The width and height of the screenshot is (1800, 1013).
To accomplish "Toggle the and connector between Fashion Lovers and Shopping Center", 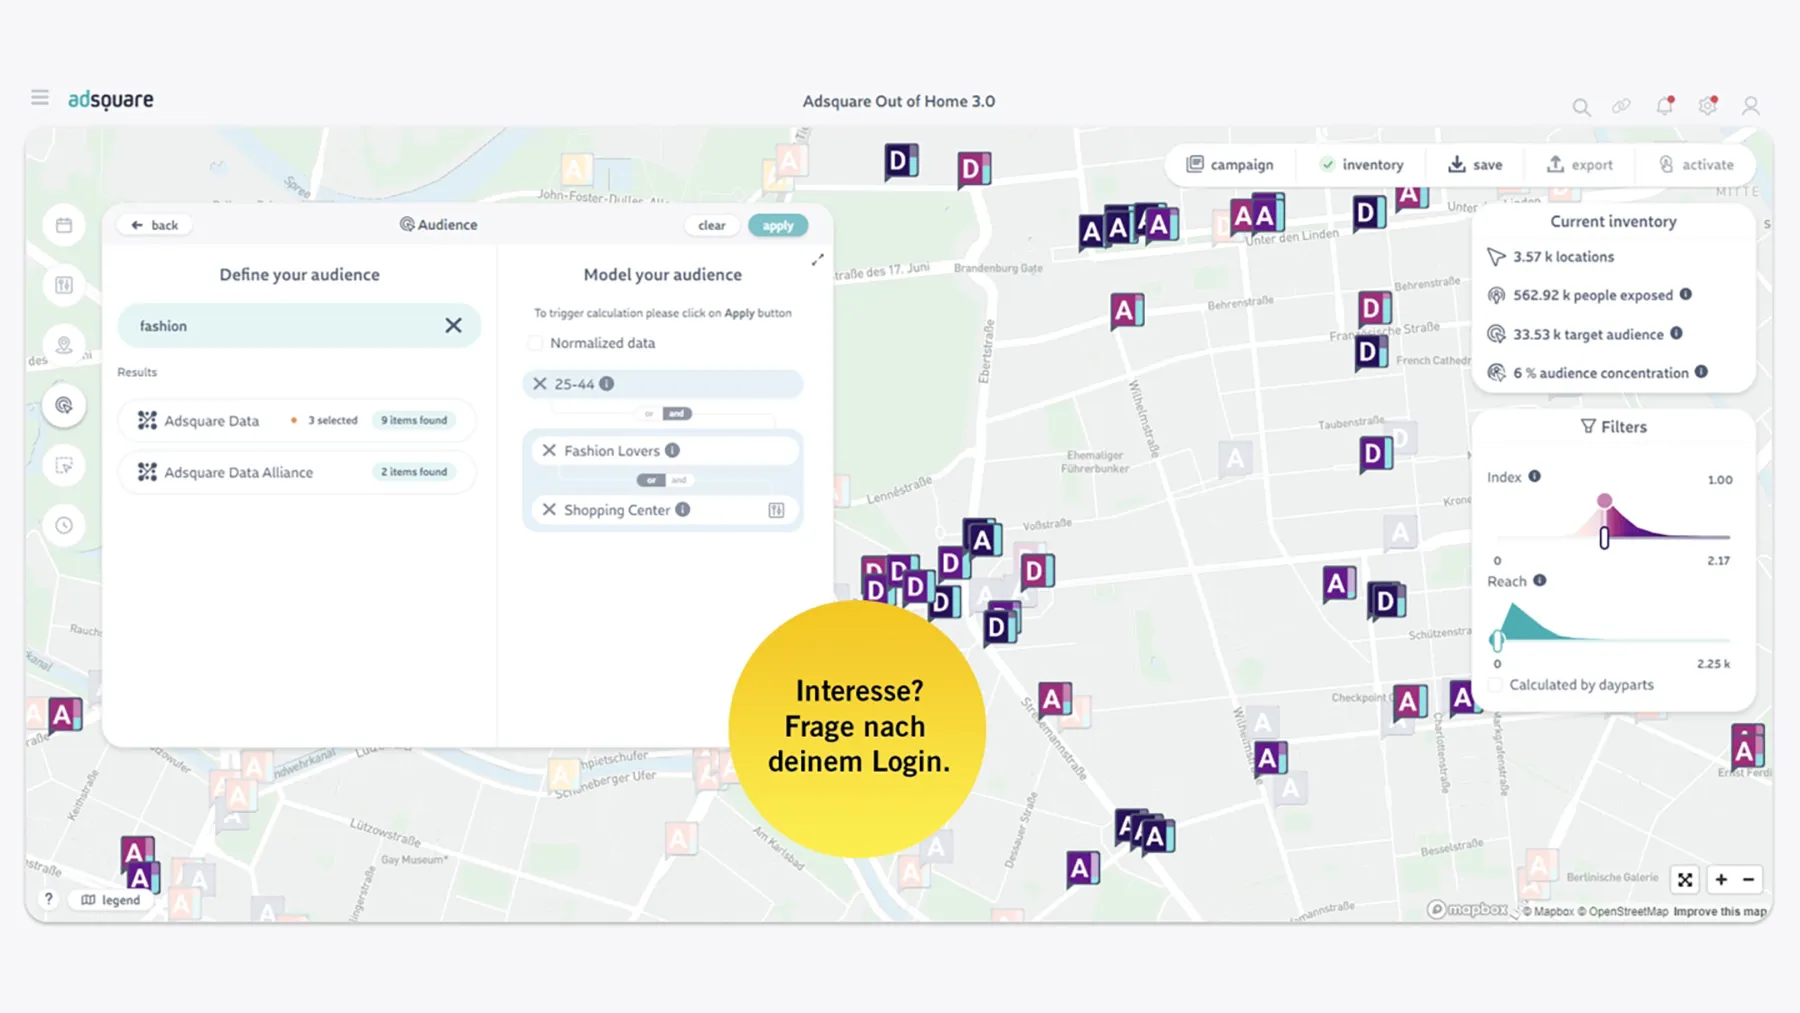I will pos(678,480).
